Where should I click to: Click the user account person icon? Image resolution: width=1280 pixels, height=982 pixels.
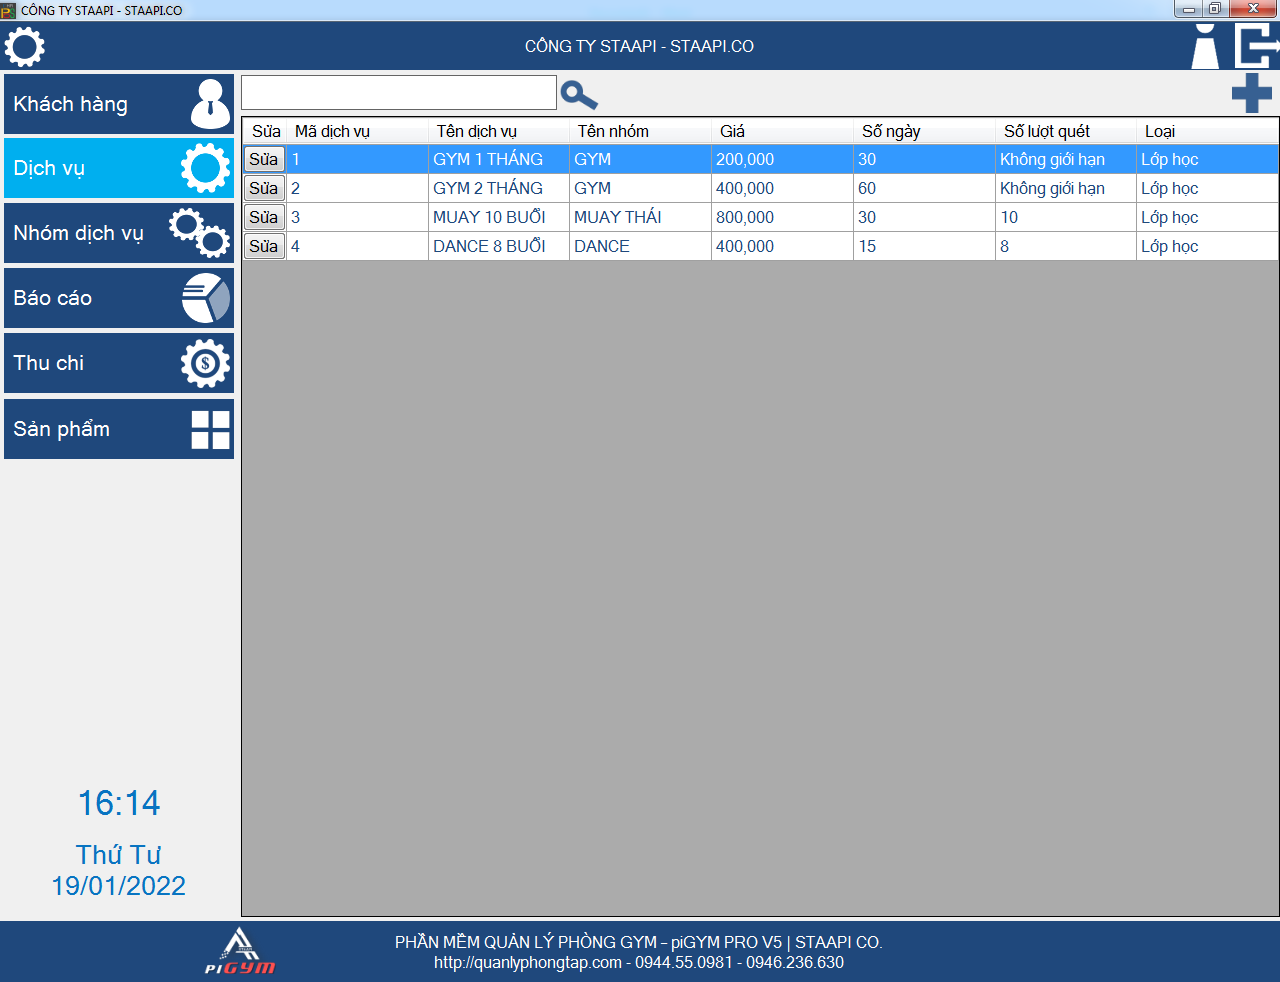coord(1205,47)
